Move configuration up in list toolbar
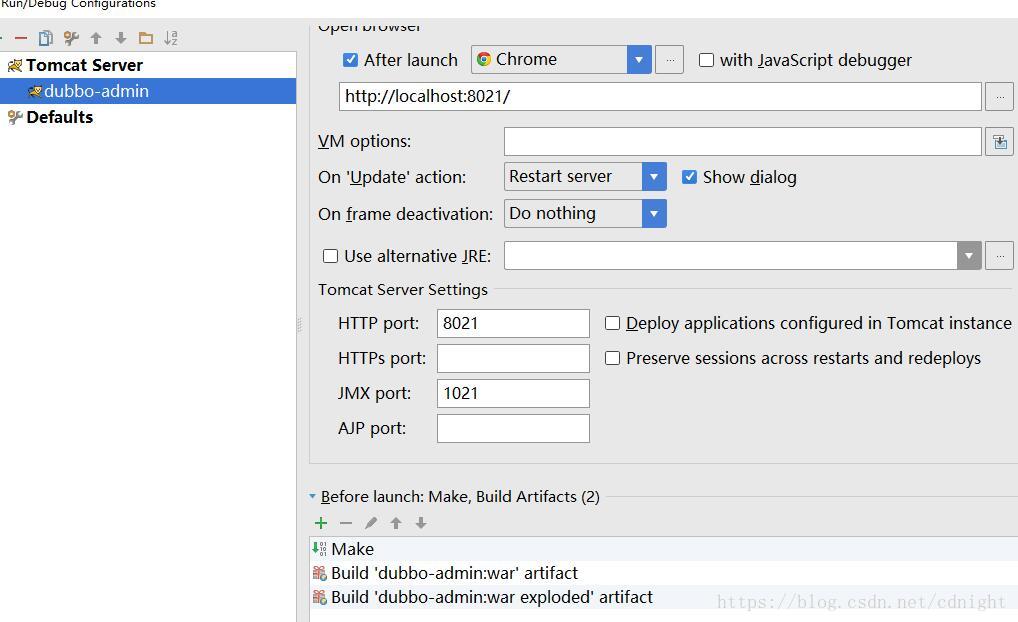1018x622 pixels. point(96,38)
